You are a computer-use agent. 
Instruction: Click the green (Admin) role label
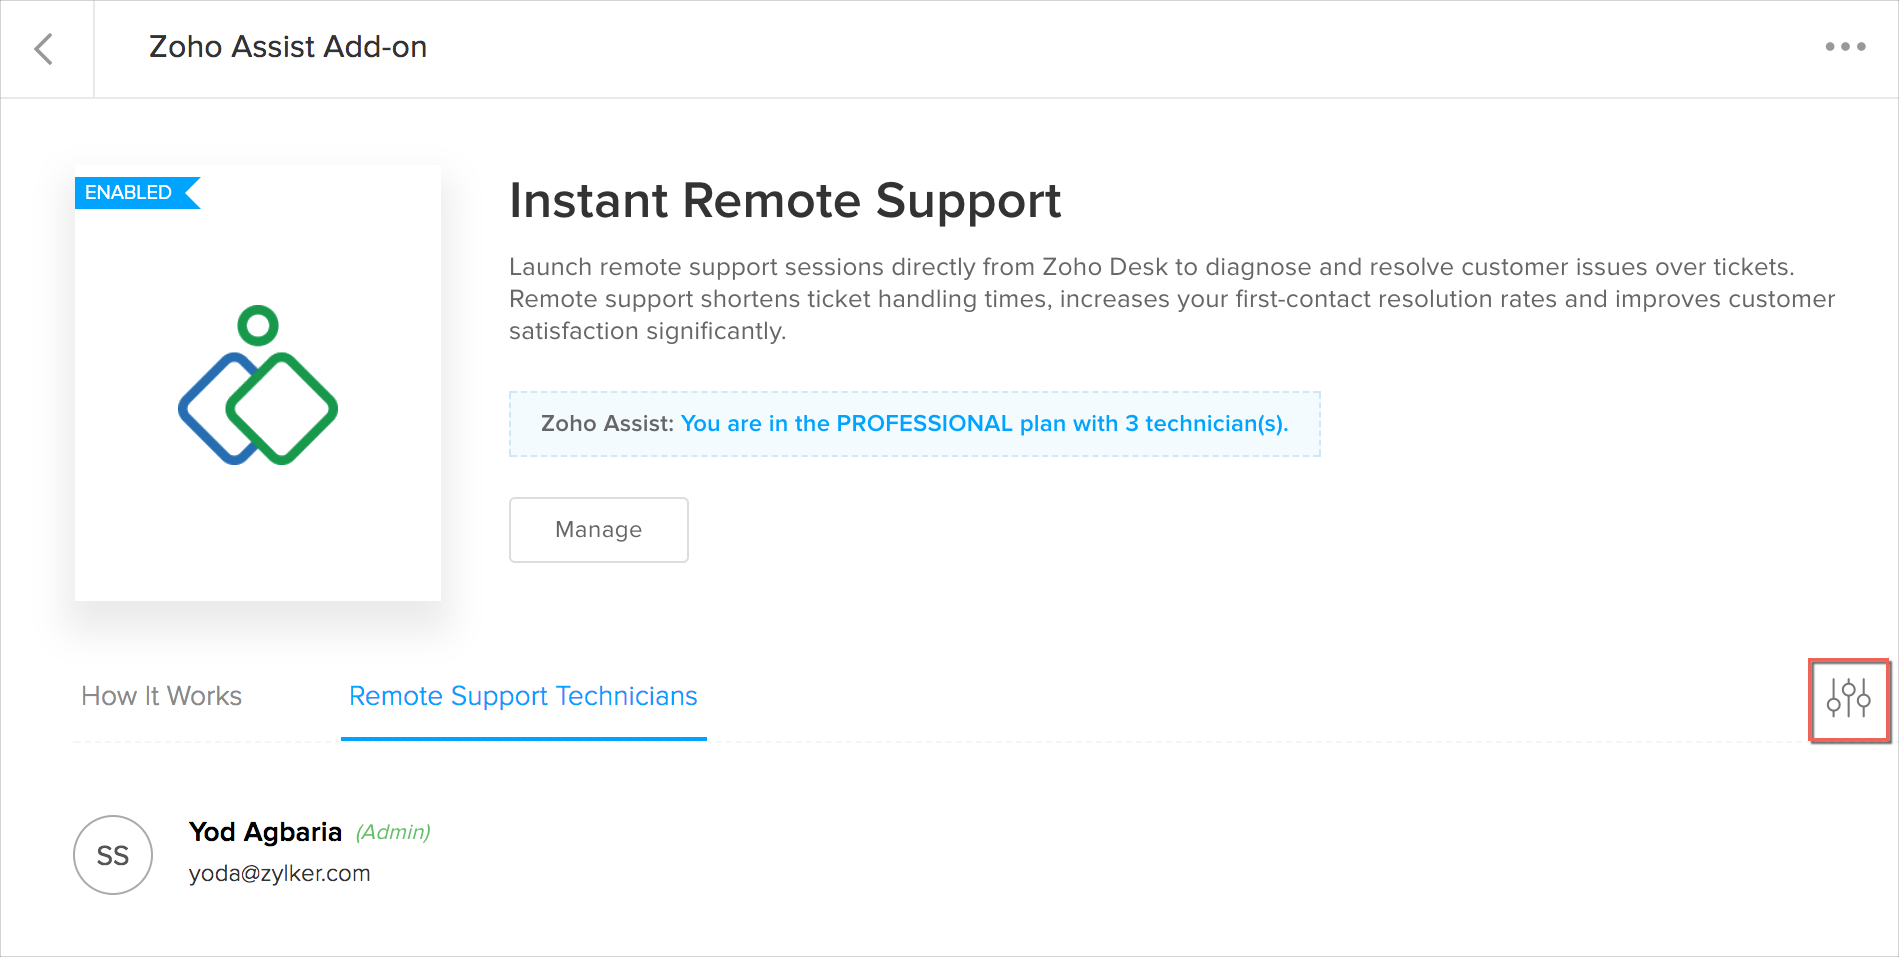point(393,832)
